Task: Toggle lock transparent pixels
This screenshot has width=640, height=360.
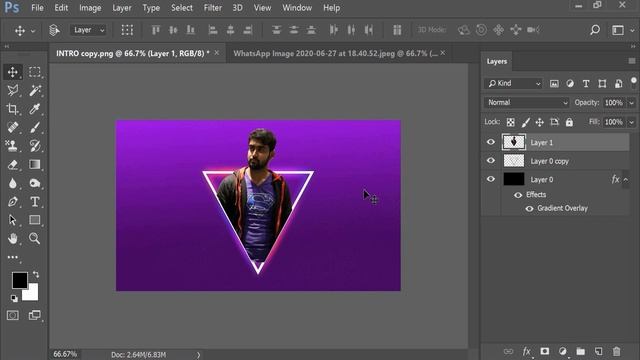Action: (511, 122)
